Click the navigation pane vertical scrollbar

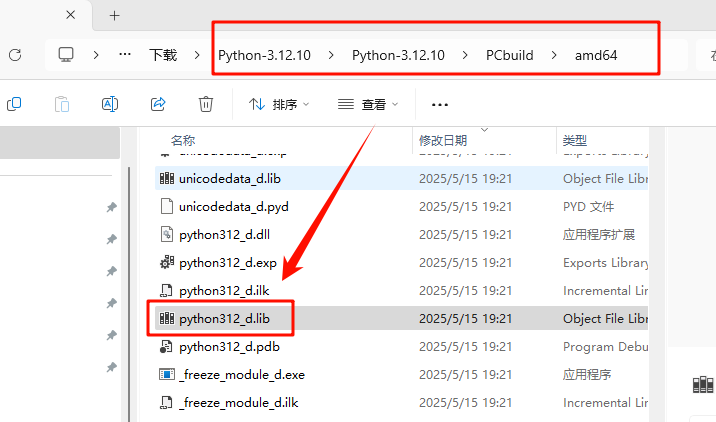[129, 294]
